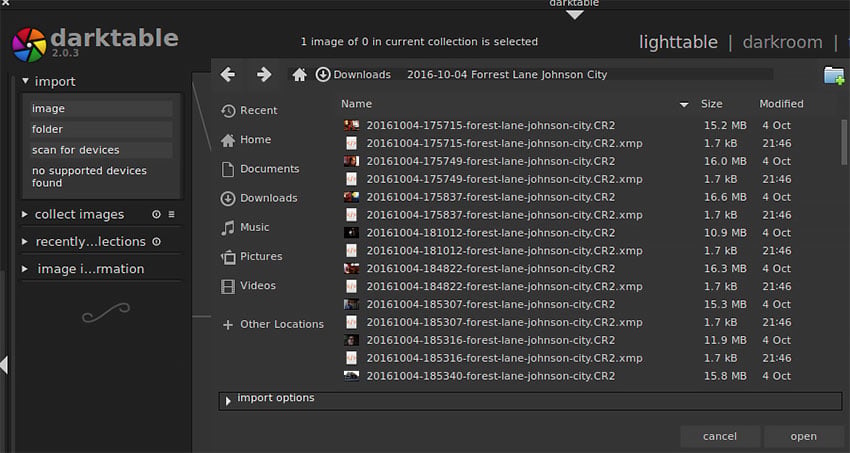Open Music in the sidebar
850x453 pixels.
tap(245, 228)
